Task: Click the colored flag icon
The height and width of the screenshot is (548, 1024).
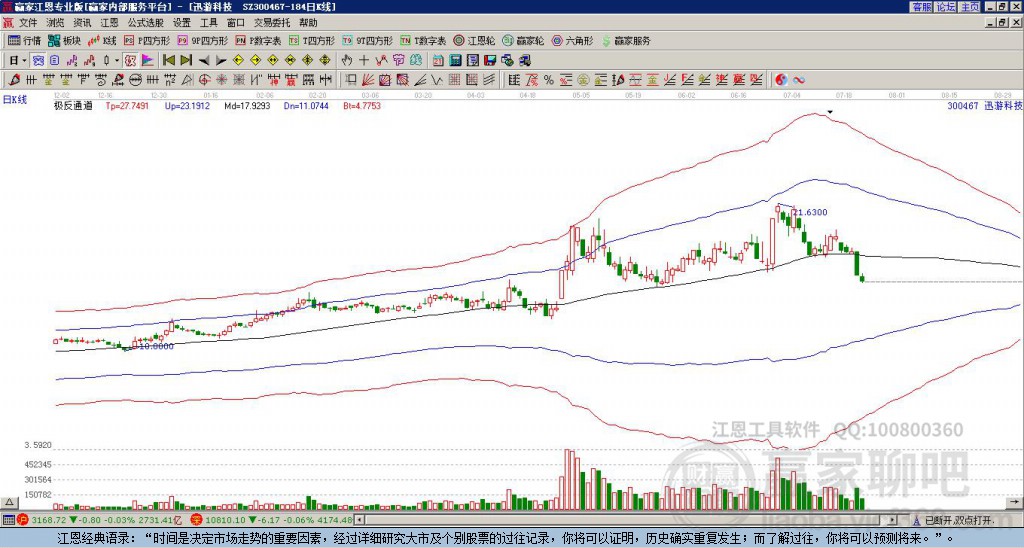Action: click(x=148, y=61)
